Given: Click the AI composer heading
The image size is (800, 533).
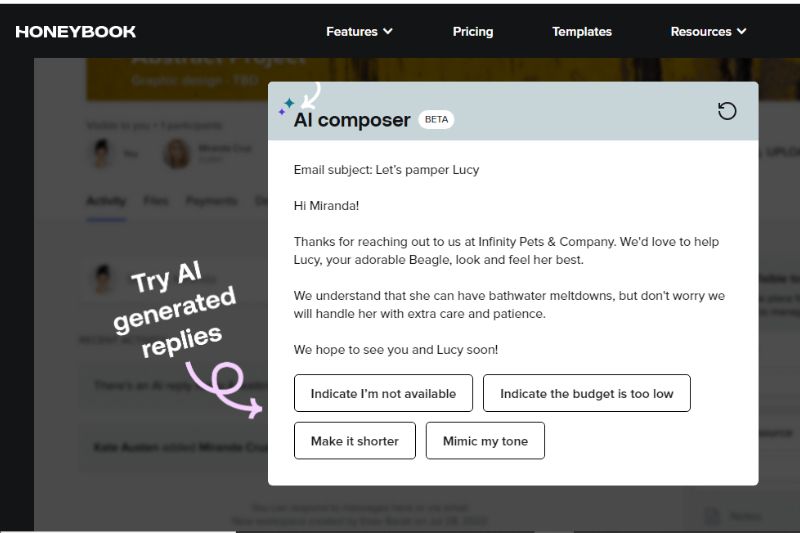Looking at the screenshot, I should tap(352, 120).
